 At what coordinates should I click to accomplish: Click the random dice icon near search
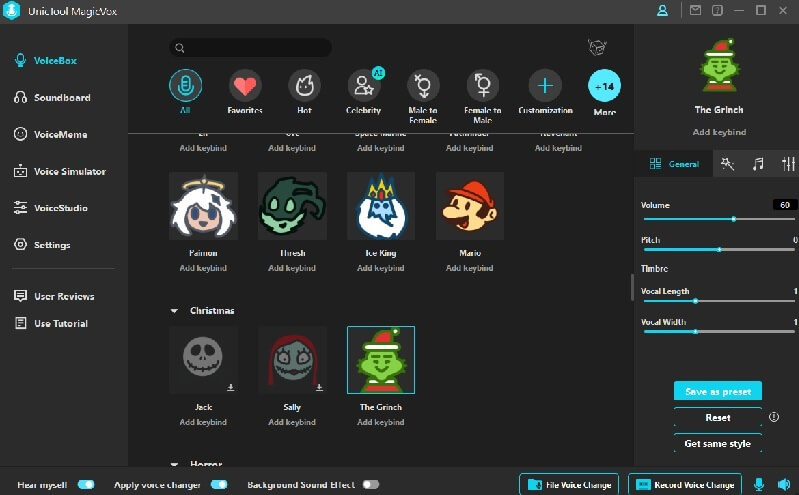point(598,48)
